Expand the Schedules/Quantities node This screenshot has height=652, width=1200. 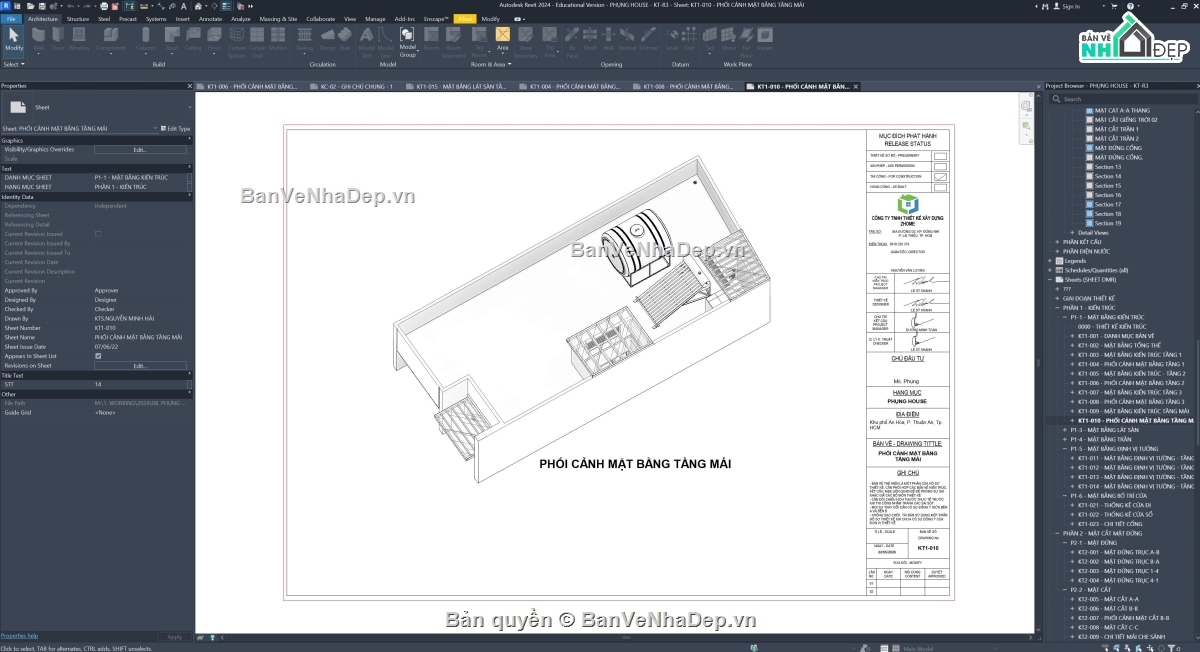coord(1050,270)
